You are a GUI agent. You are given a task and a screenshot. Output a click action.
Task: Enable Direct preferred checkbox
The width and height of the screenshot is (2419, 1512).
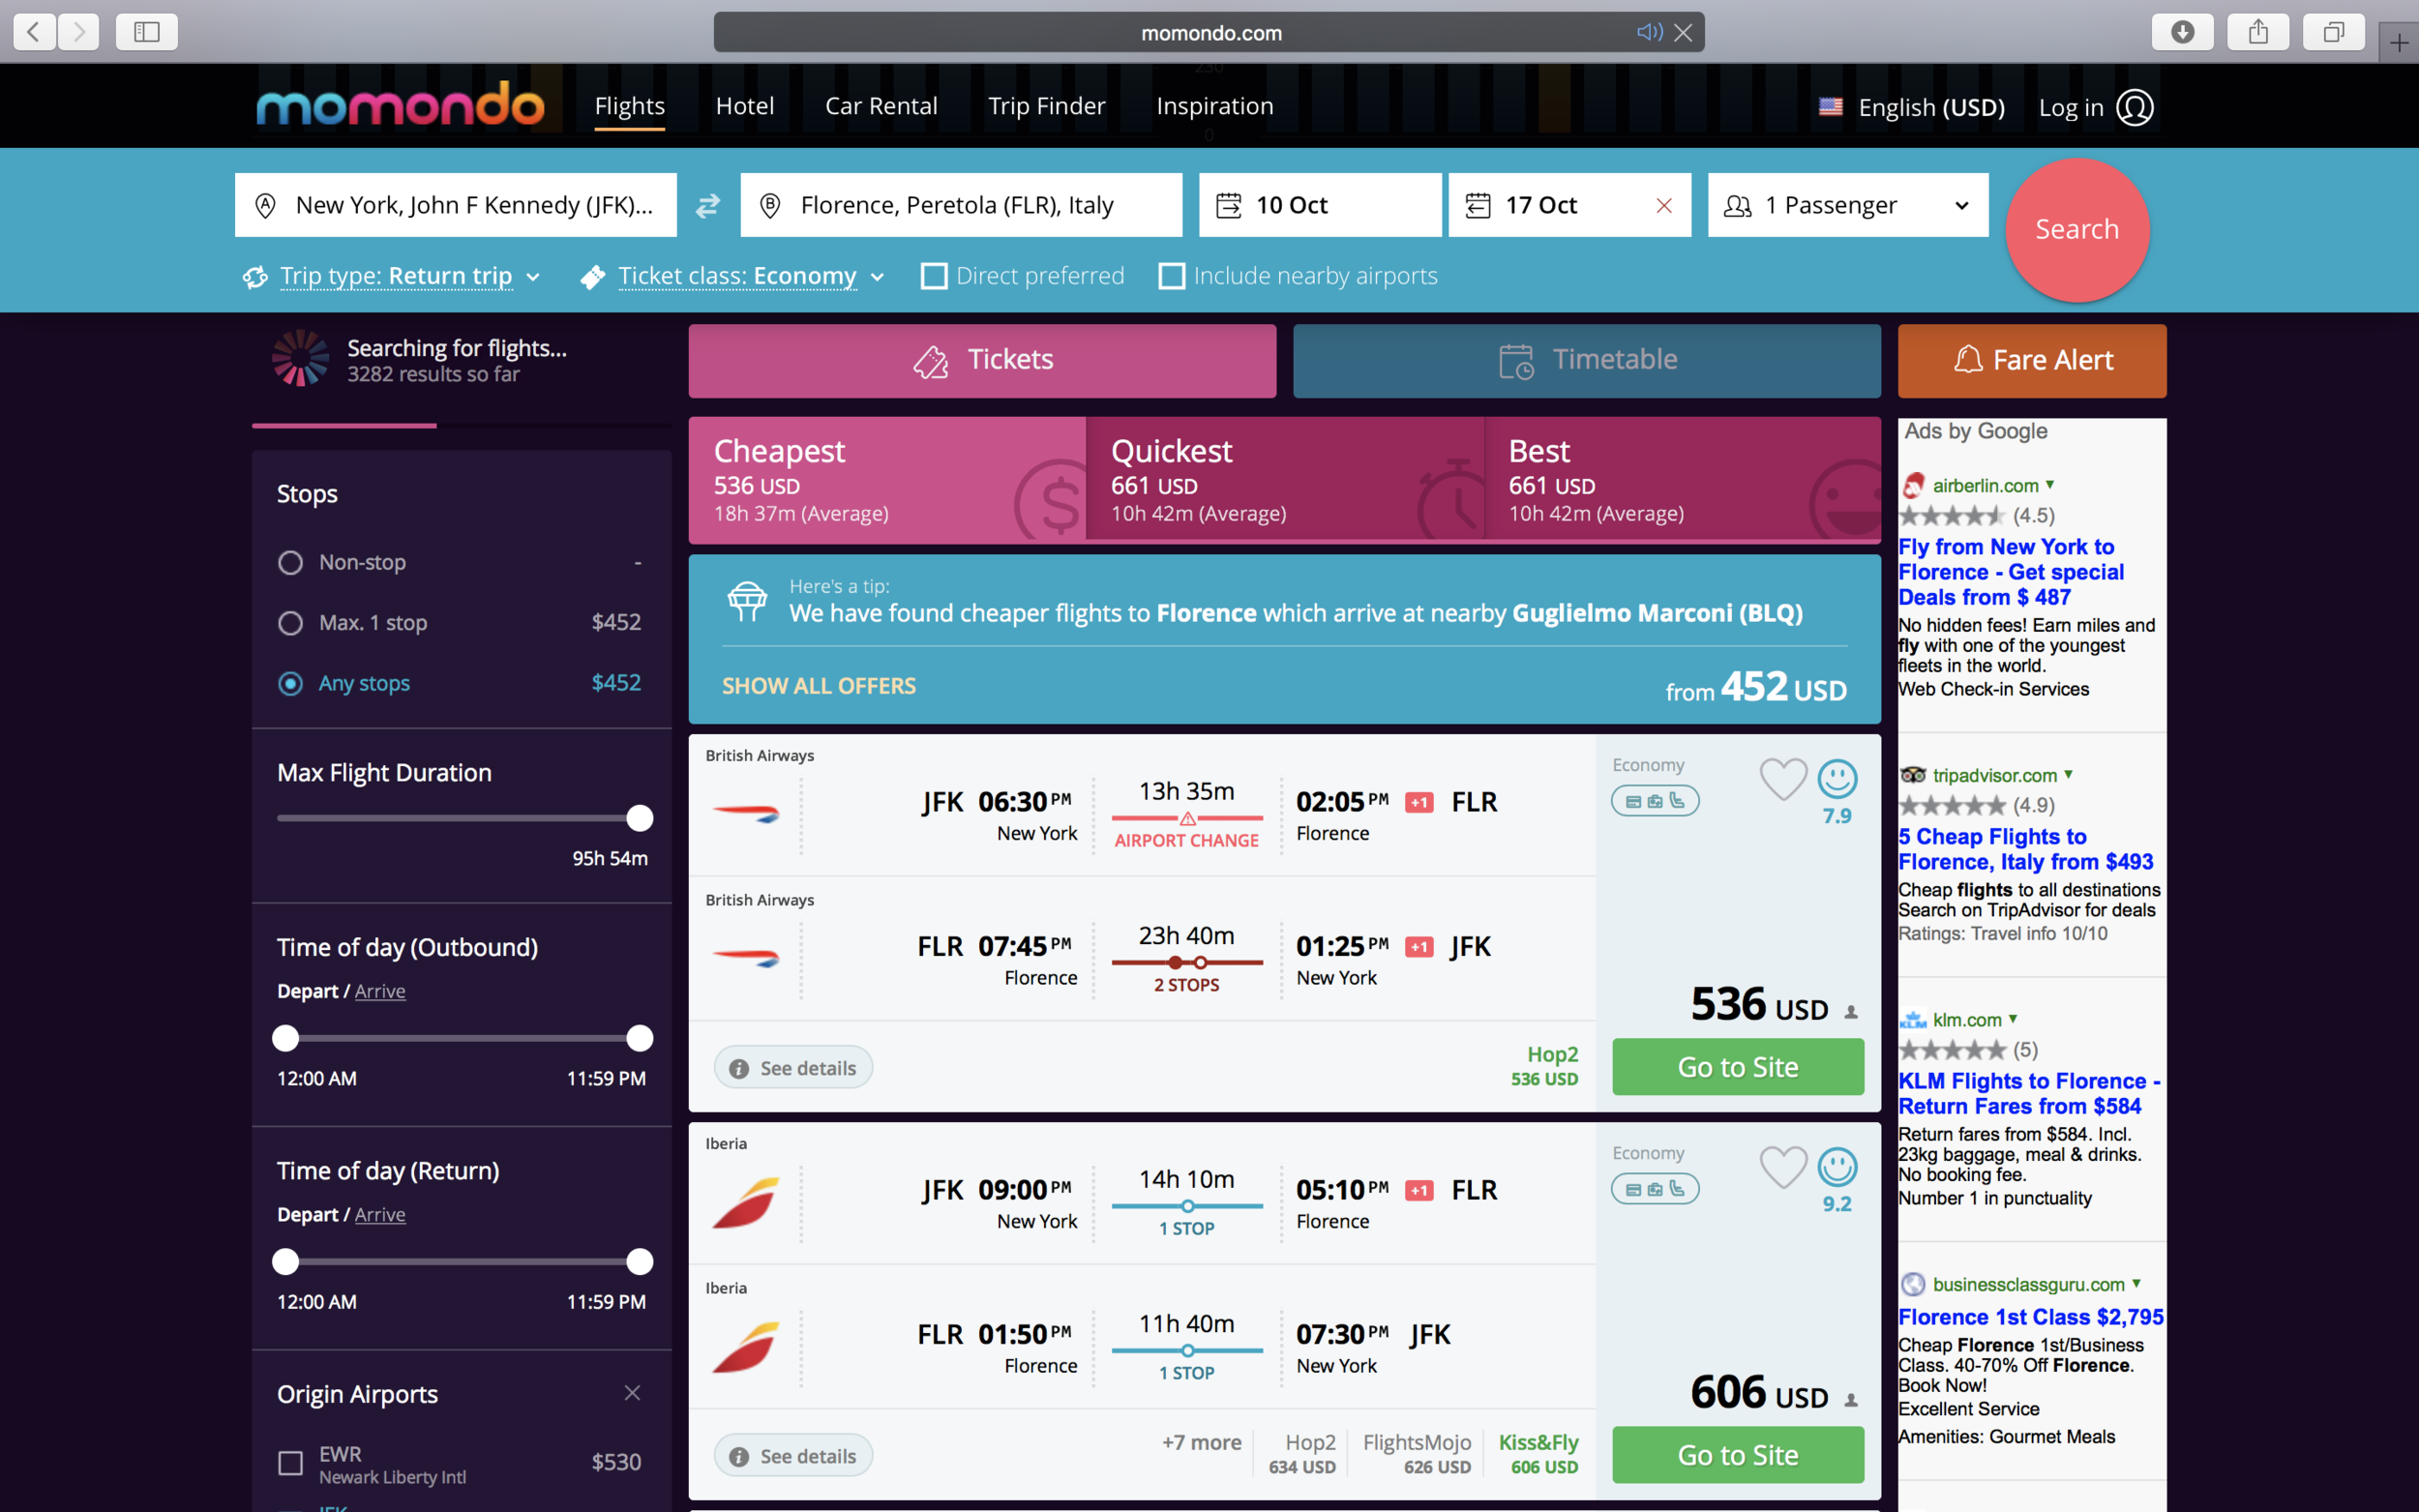point(934,276)
